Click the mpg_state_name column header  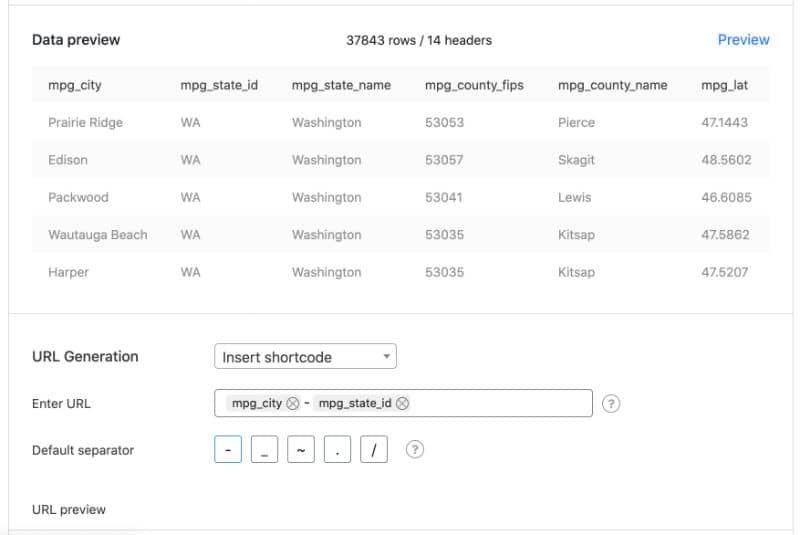341,85
